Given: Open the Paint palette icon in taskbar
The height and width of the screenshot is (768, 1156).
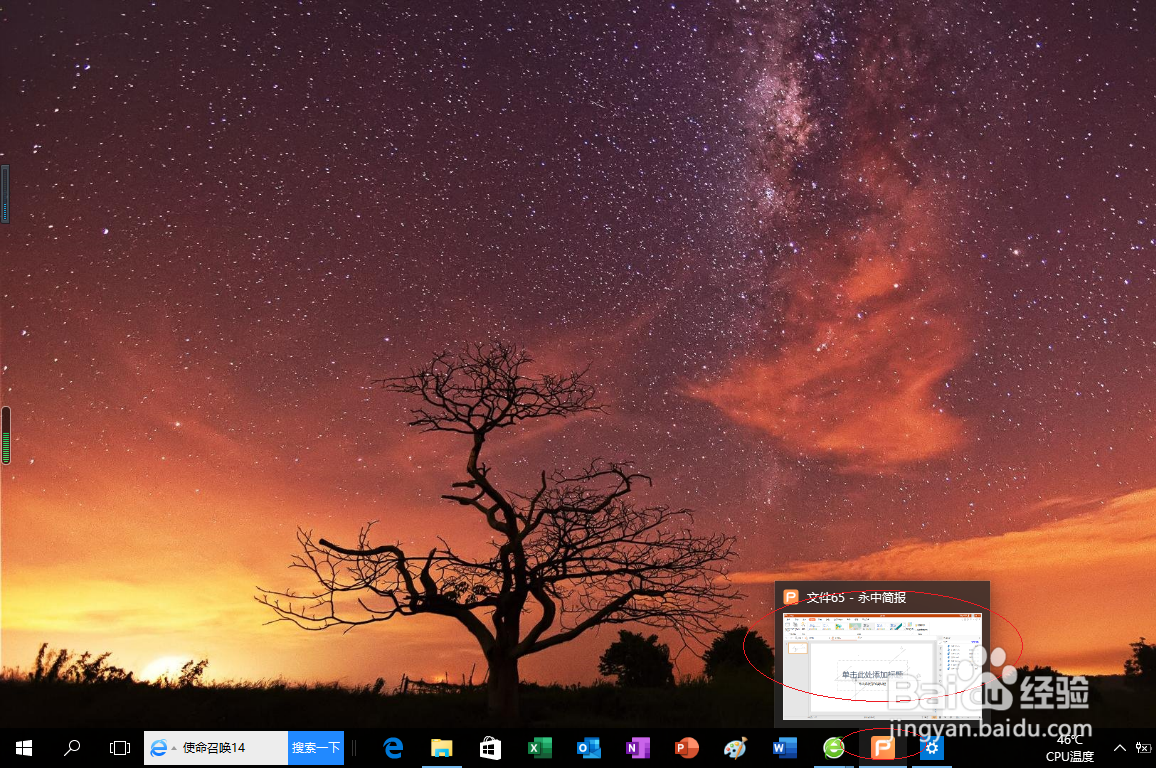Looking at the screenshot, I should pos(735,748).
